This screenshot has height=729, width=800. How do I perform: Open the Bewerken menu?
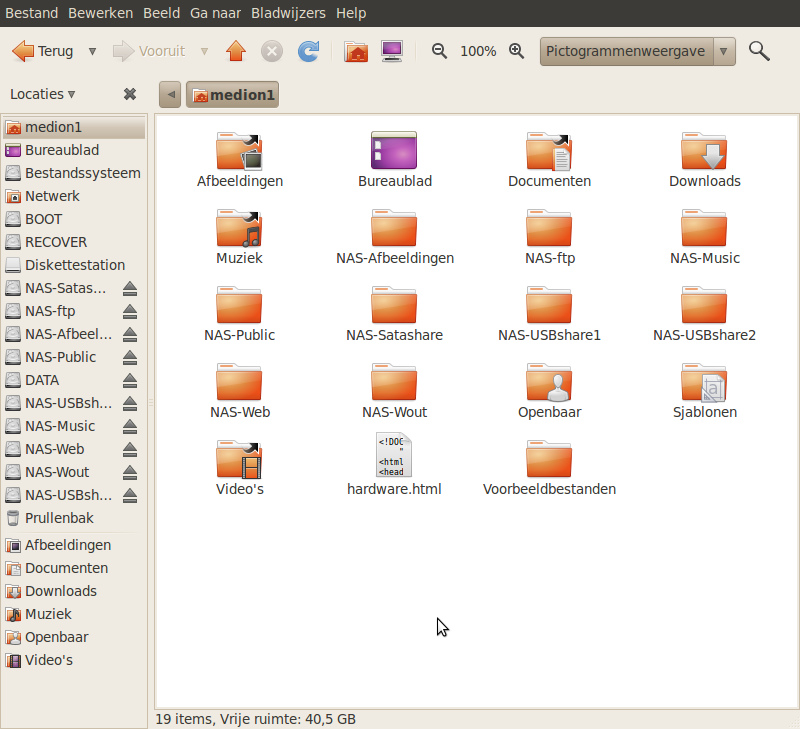[x=101, y=13]
